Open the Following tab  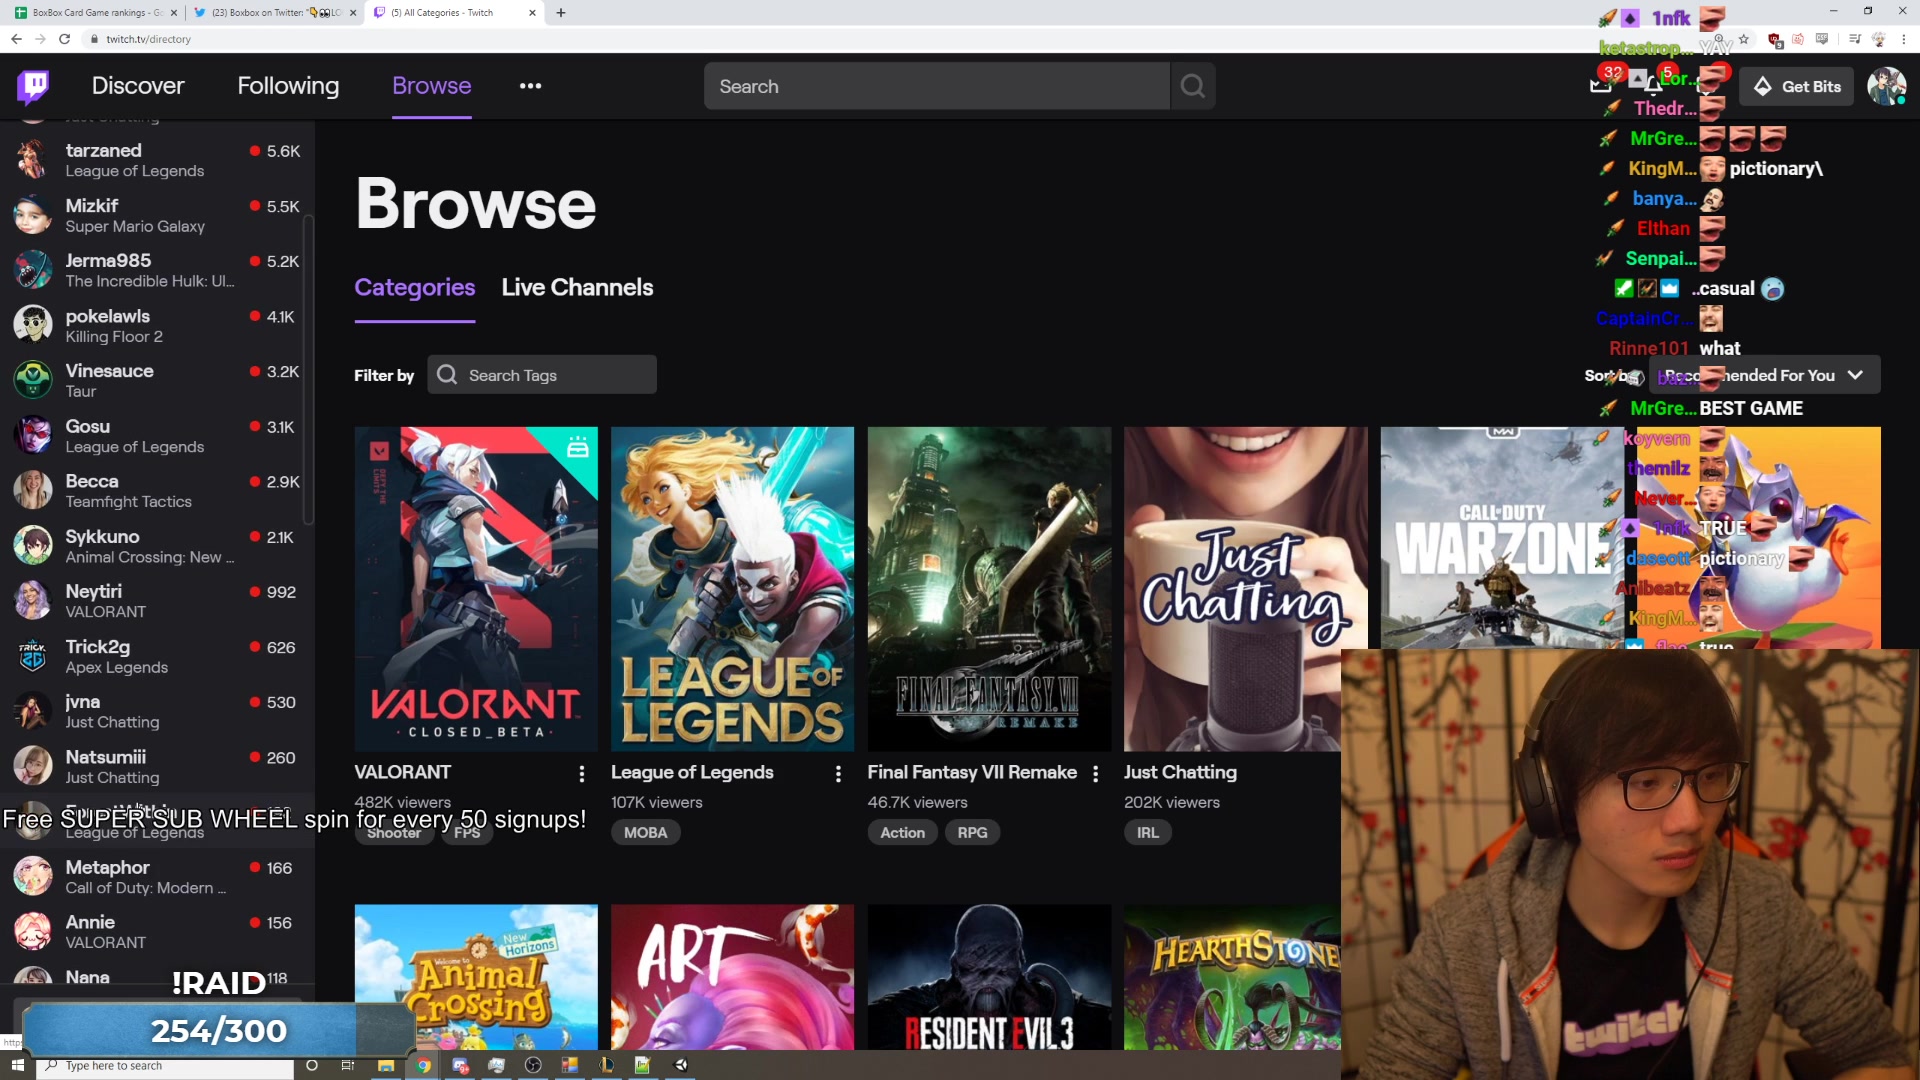click(288, 86)
